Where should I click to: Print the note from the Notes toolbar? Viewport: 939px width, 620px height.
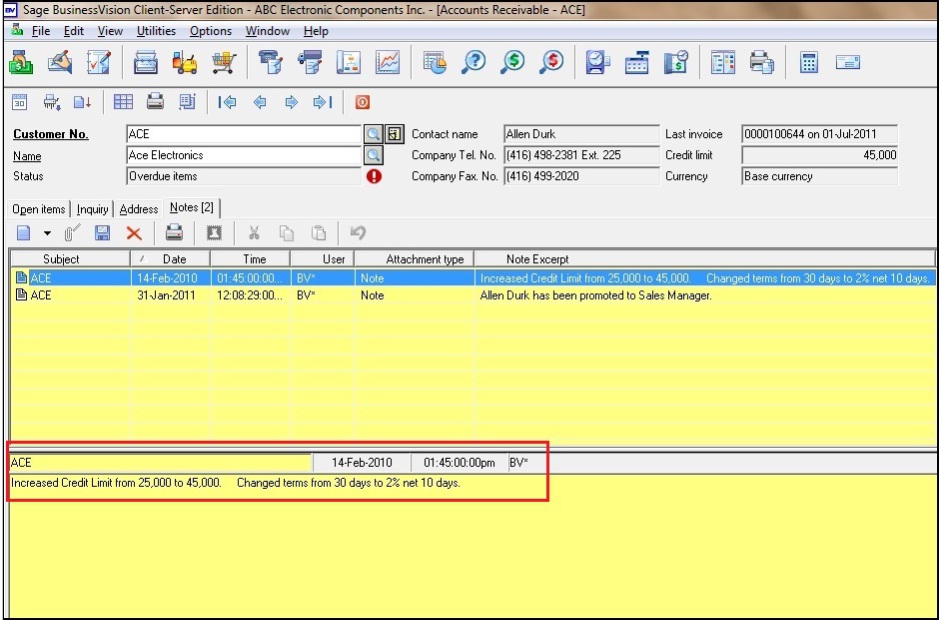pos(174,233)
